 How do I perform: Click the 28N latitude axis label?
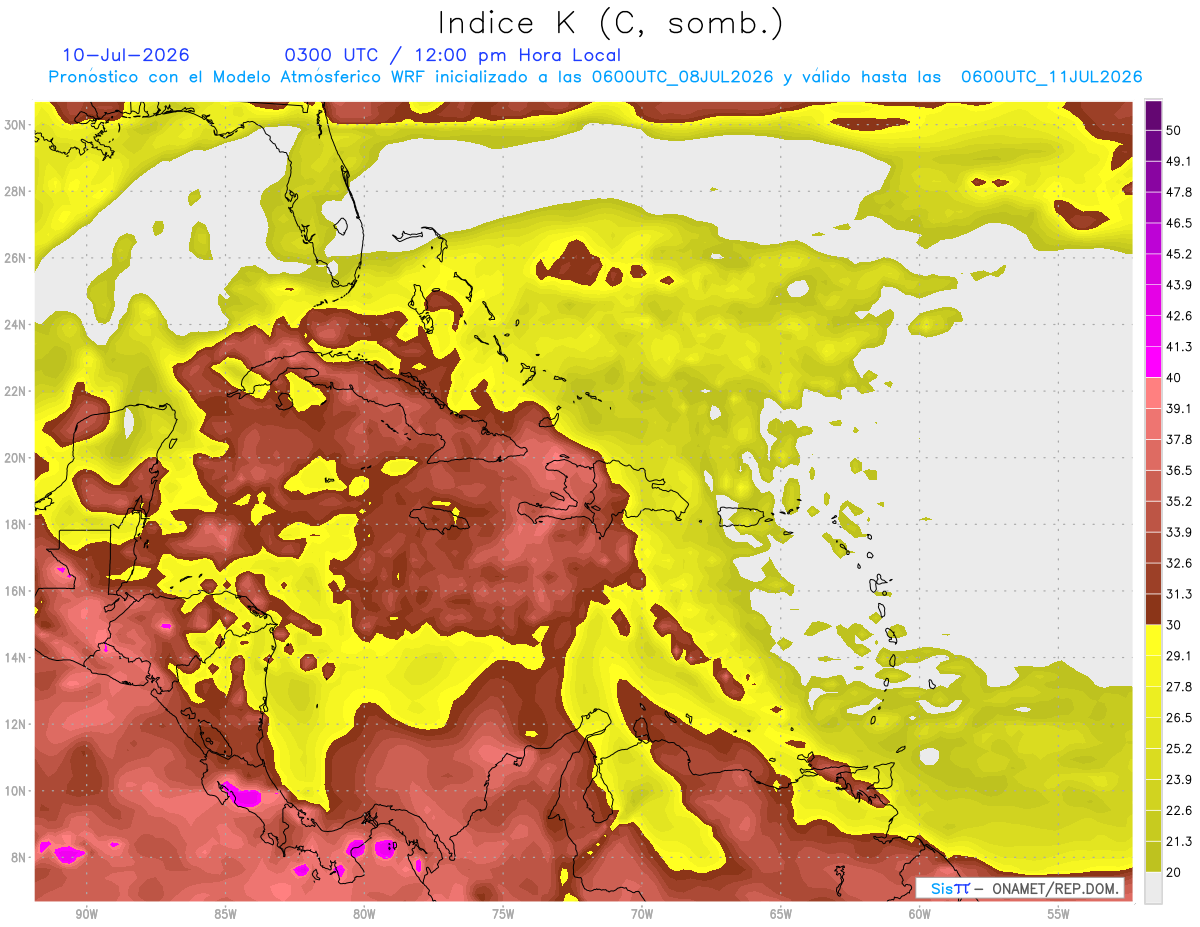(17, 191)
